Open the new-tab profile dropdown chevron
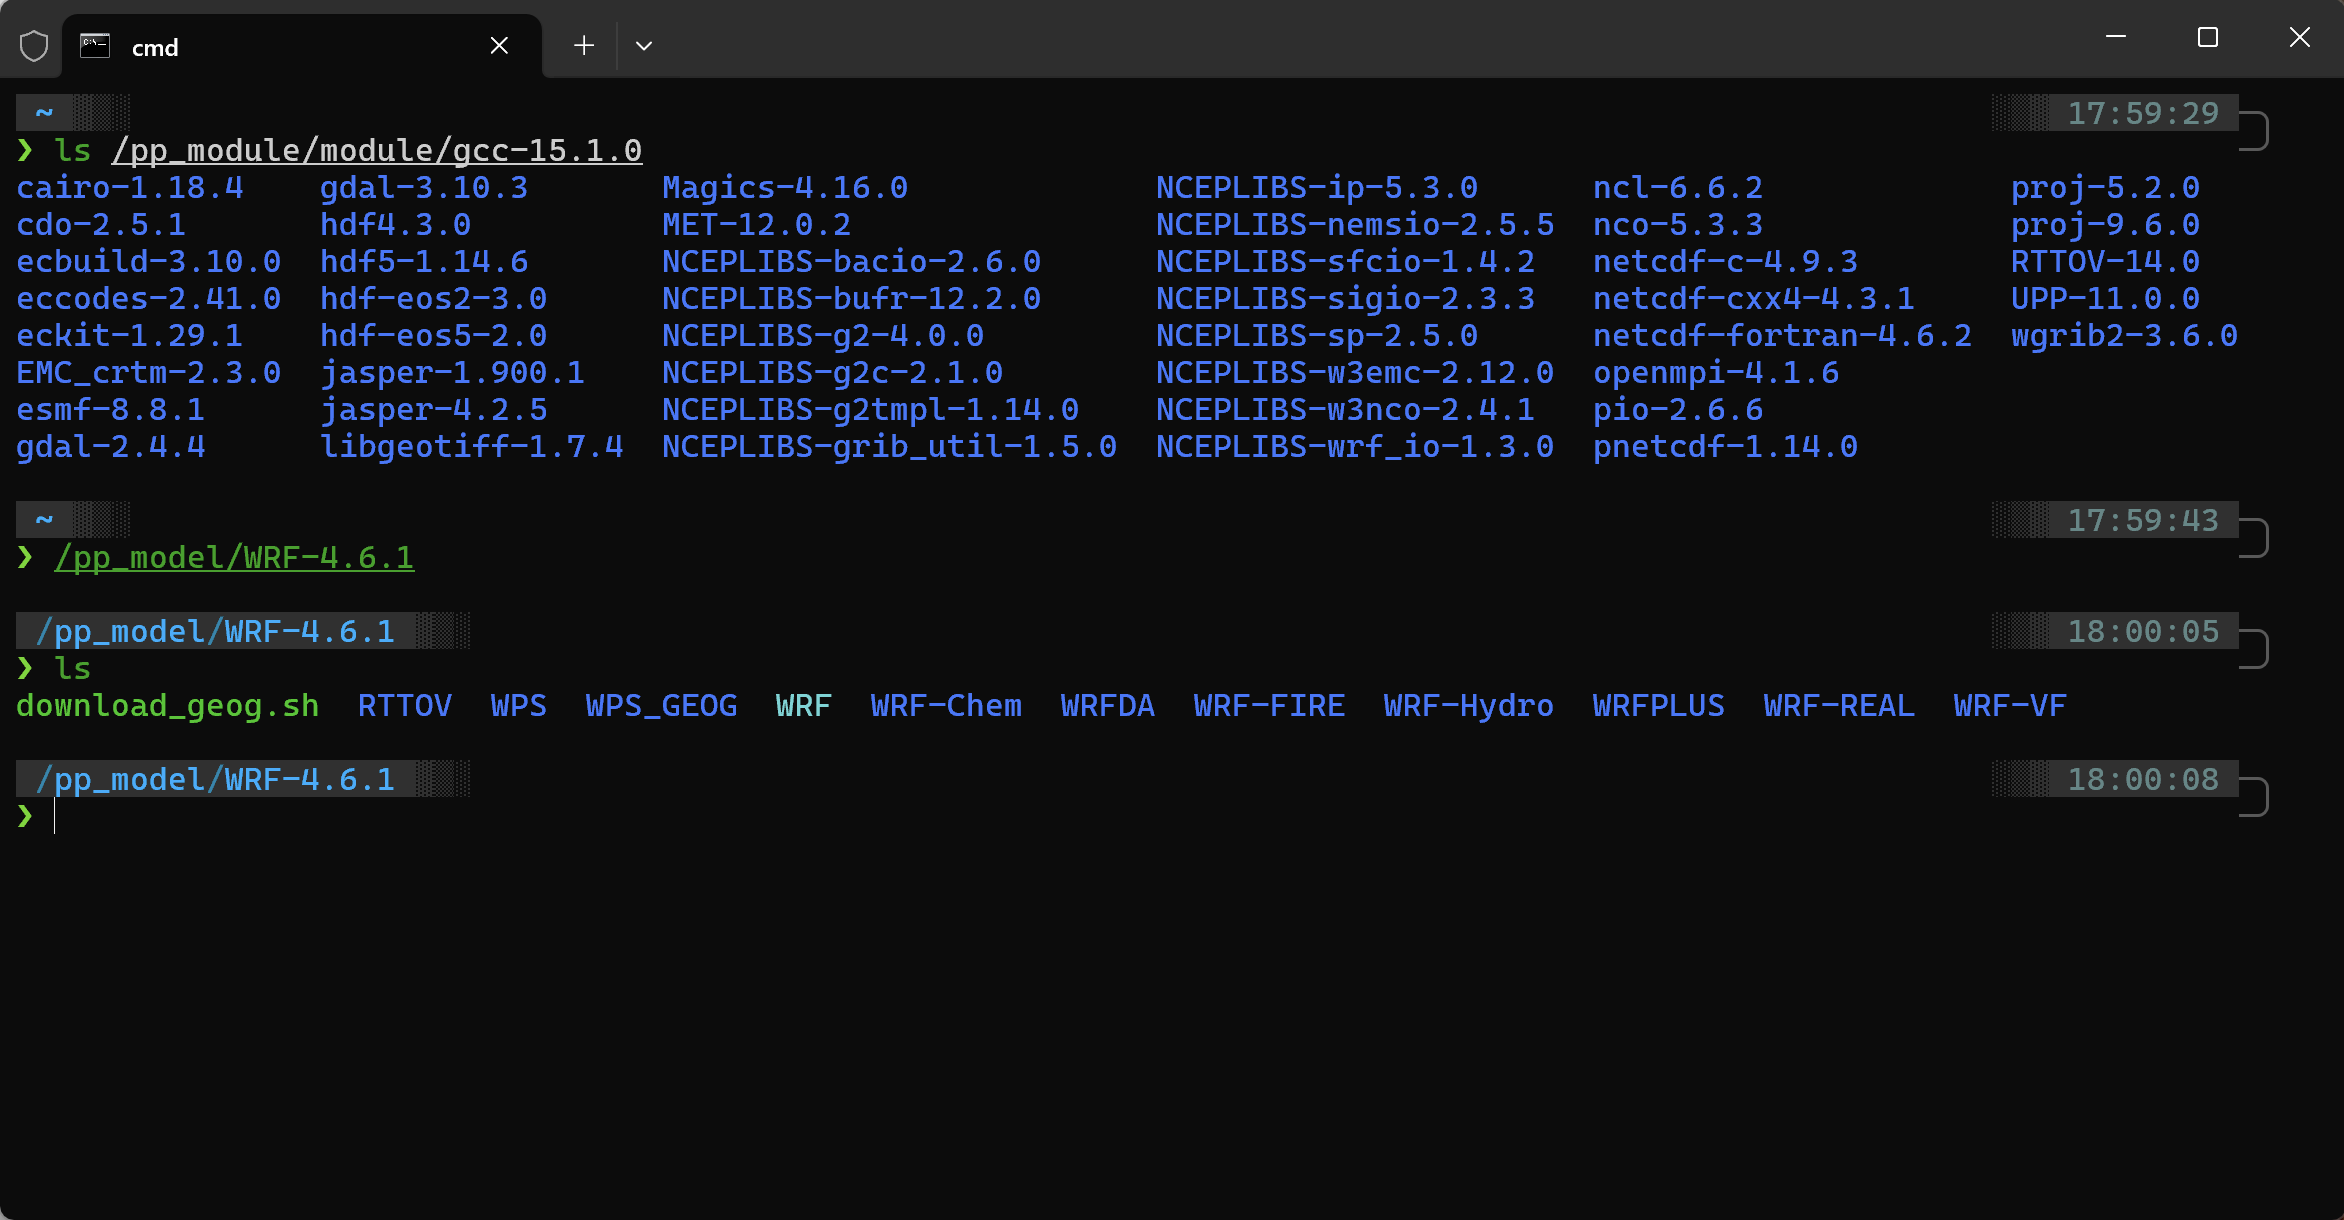 tap(644, 45)
